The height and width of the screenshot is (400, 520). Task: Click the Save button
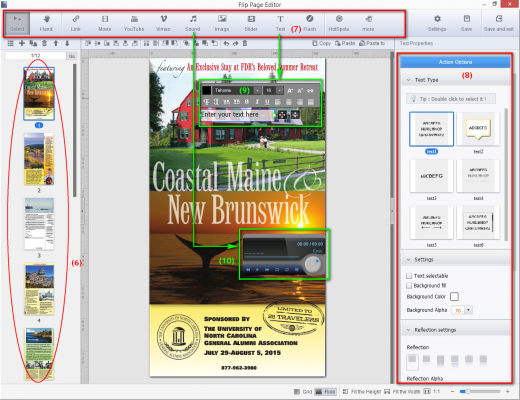point(466,23)
